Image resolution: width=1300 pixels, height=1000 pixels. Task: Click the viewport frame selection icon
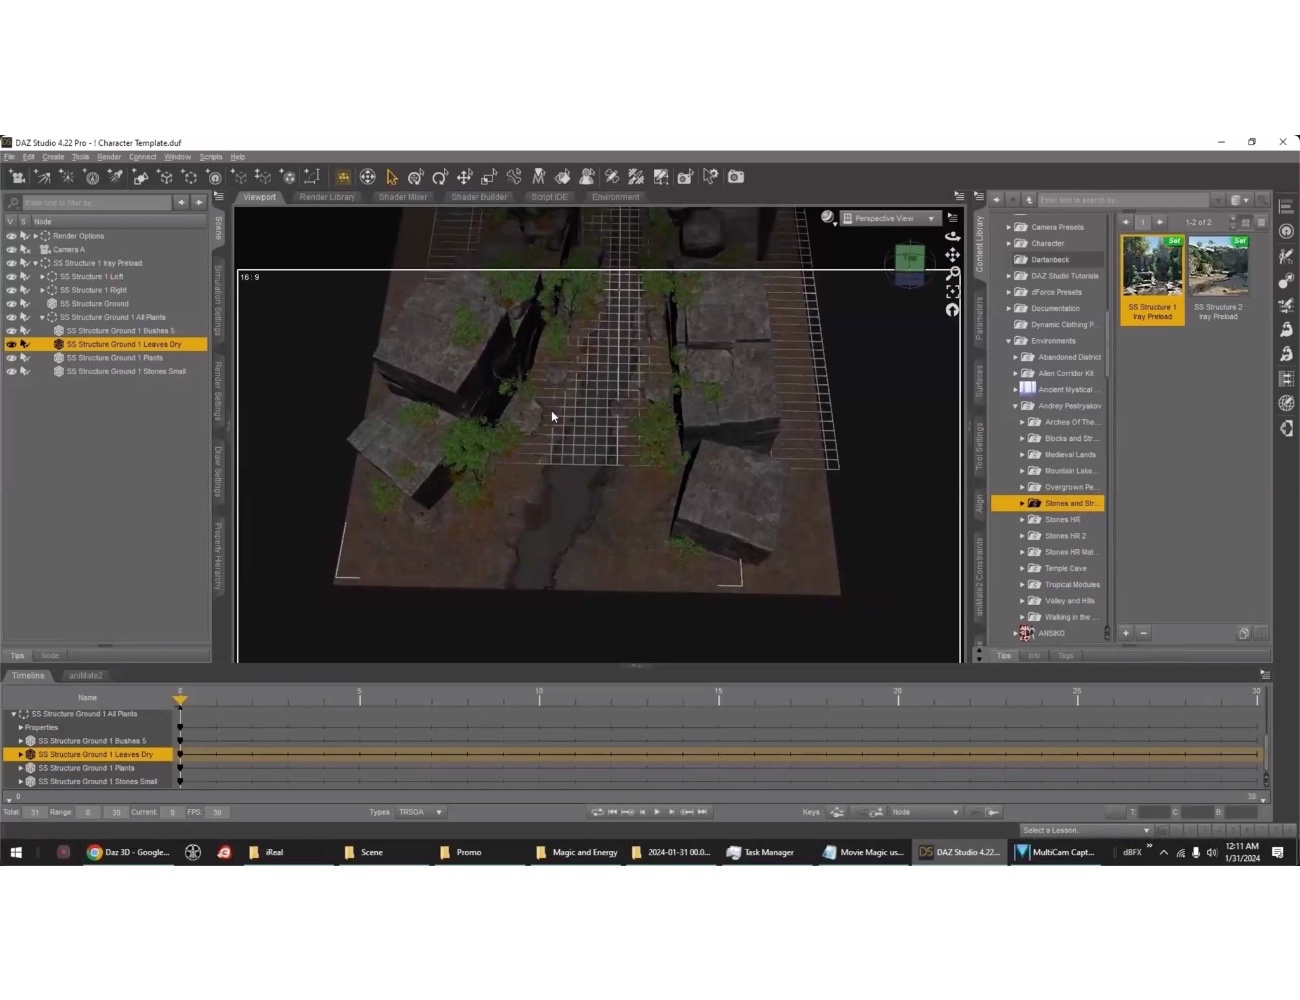coord(952,291)
